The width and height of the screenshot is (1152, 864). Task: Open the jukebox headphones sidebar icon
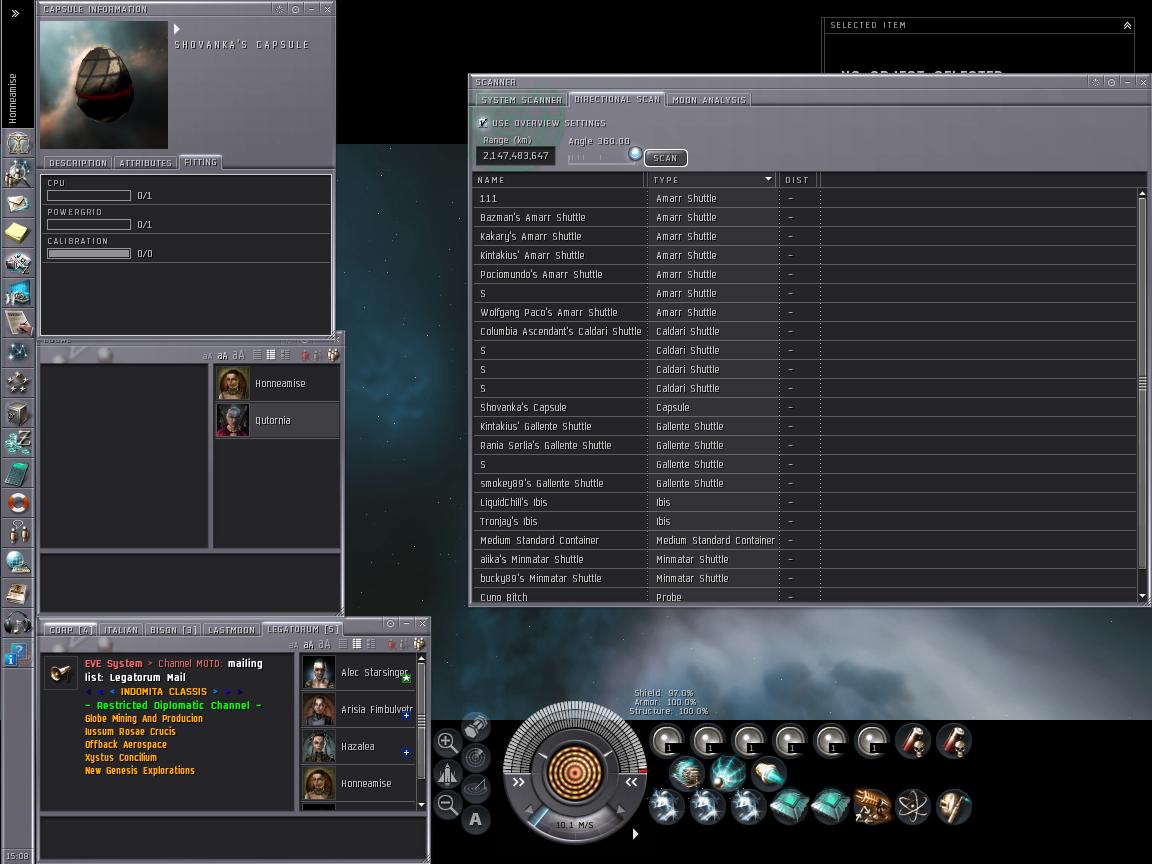tap(18, 623)
